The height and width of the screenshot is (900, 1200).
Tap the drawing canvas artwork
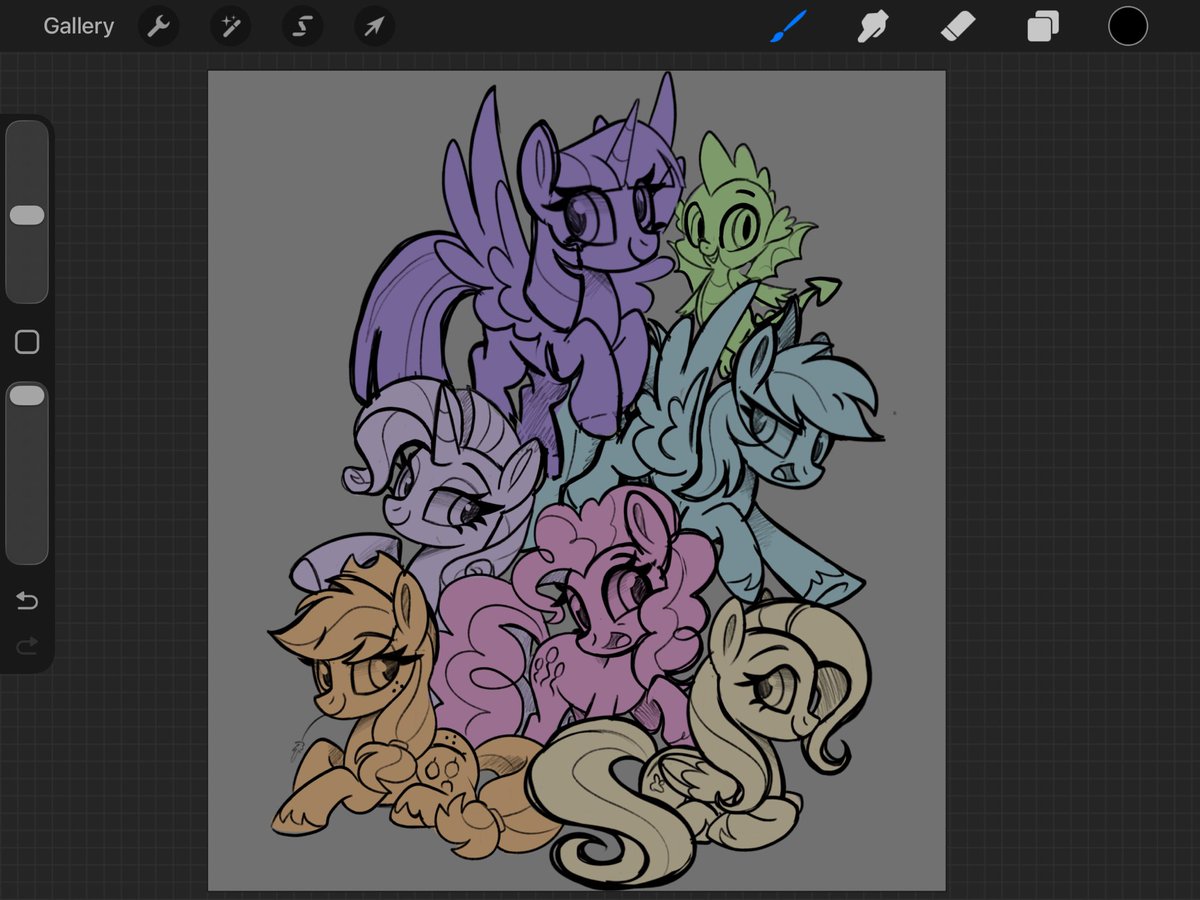577,480
